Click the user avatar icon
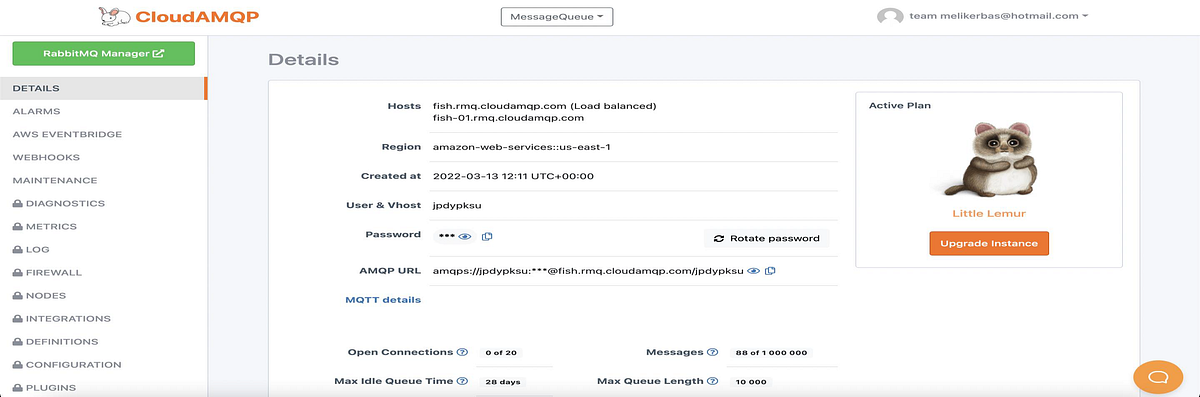 (889, 16)
